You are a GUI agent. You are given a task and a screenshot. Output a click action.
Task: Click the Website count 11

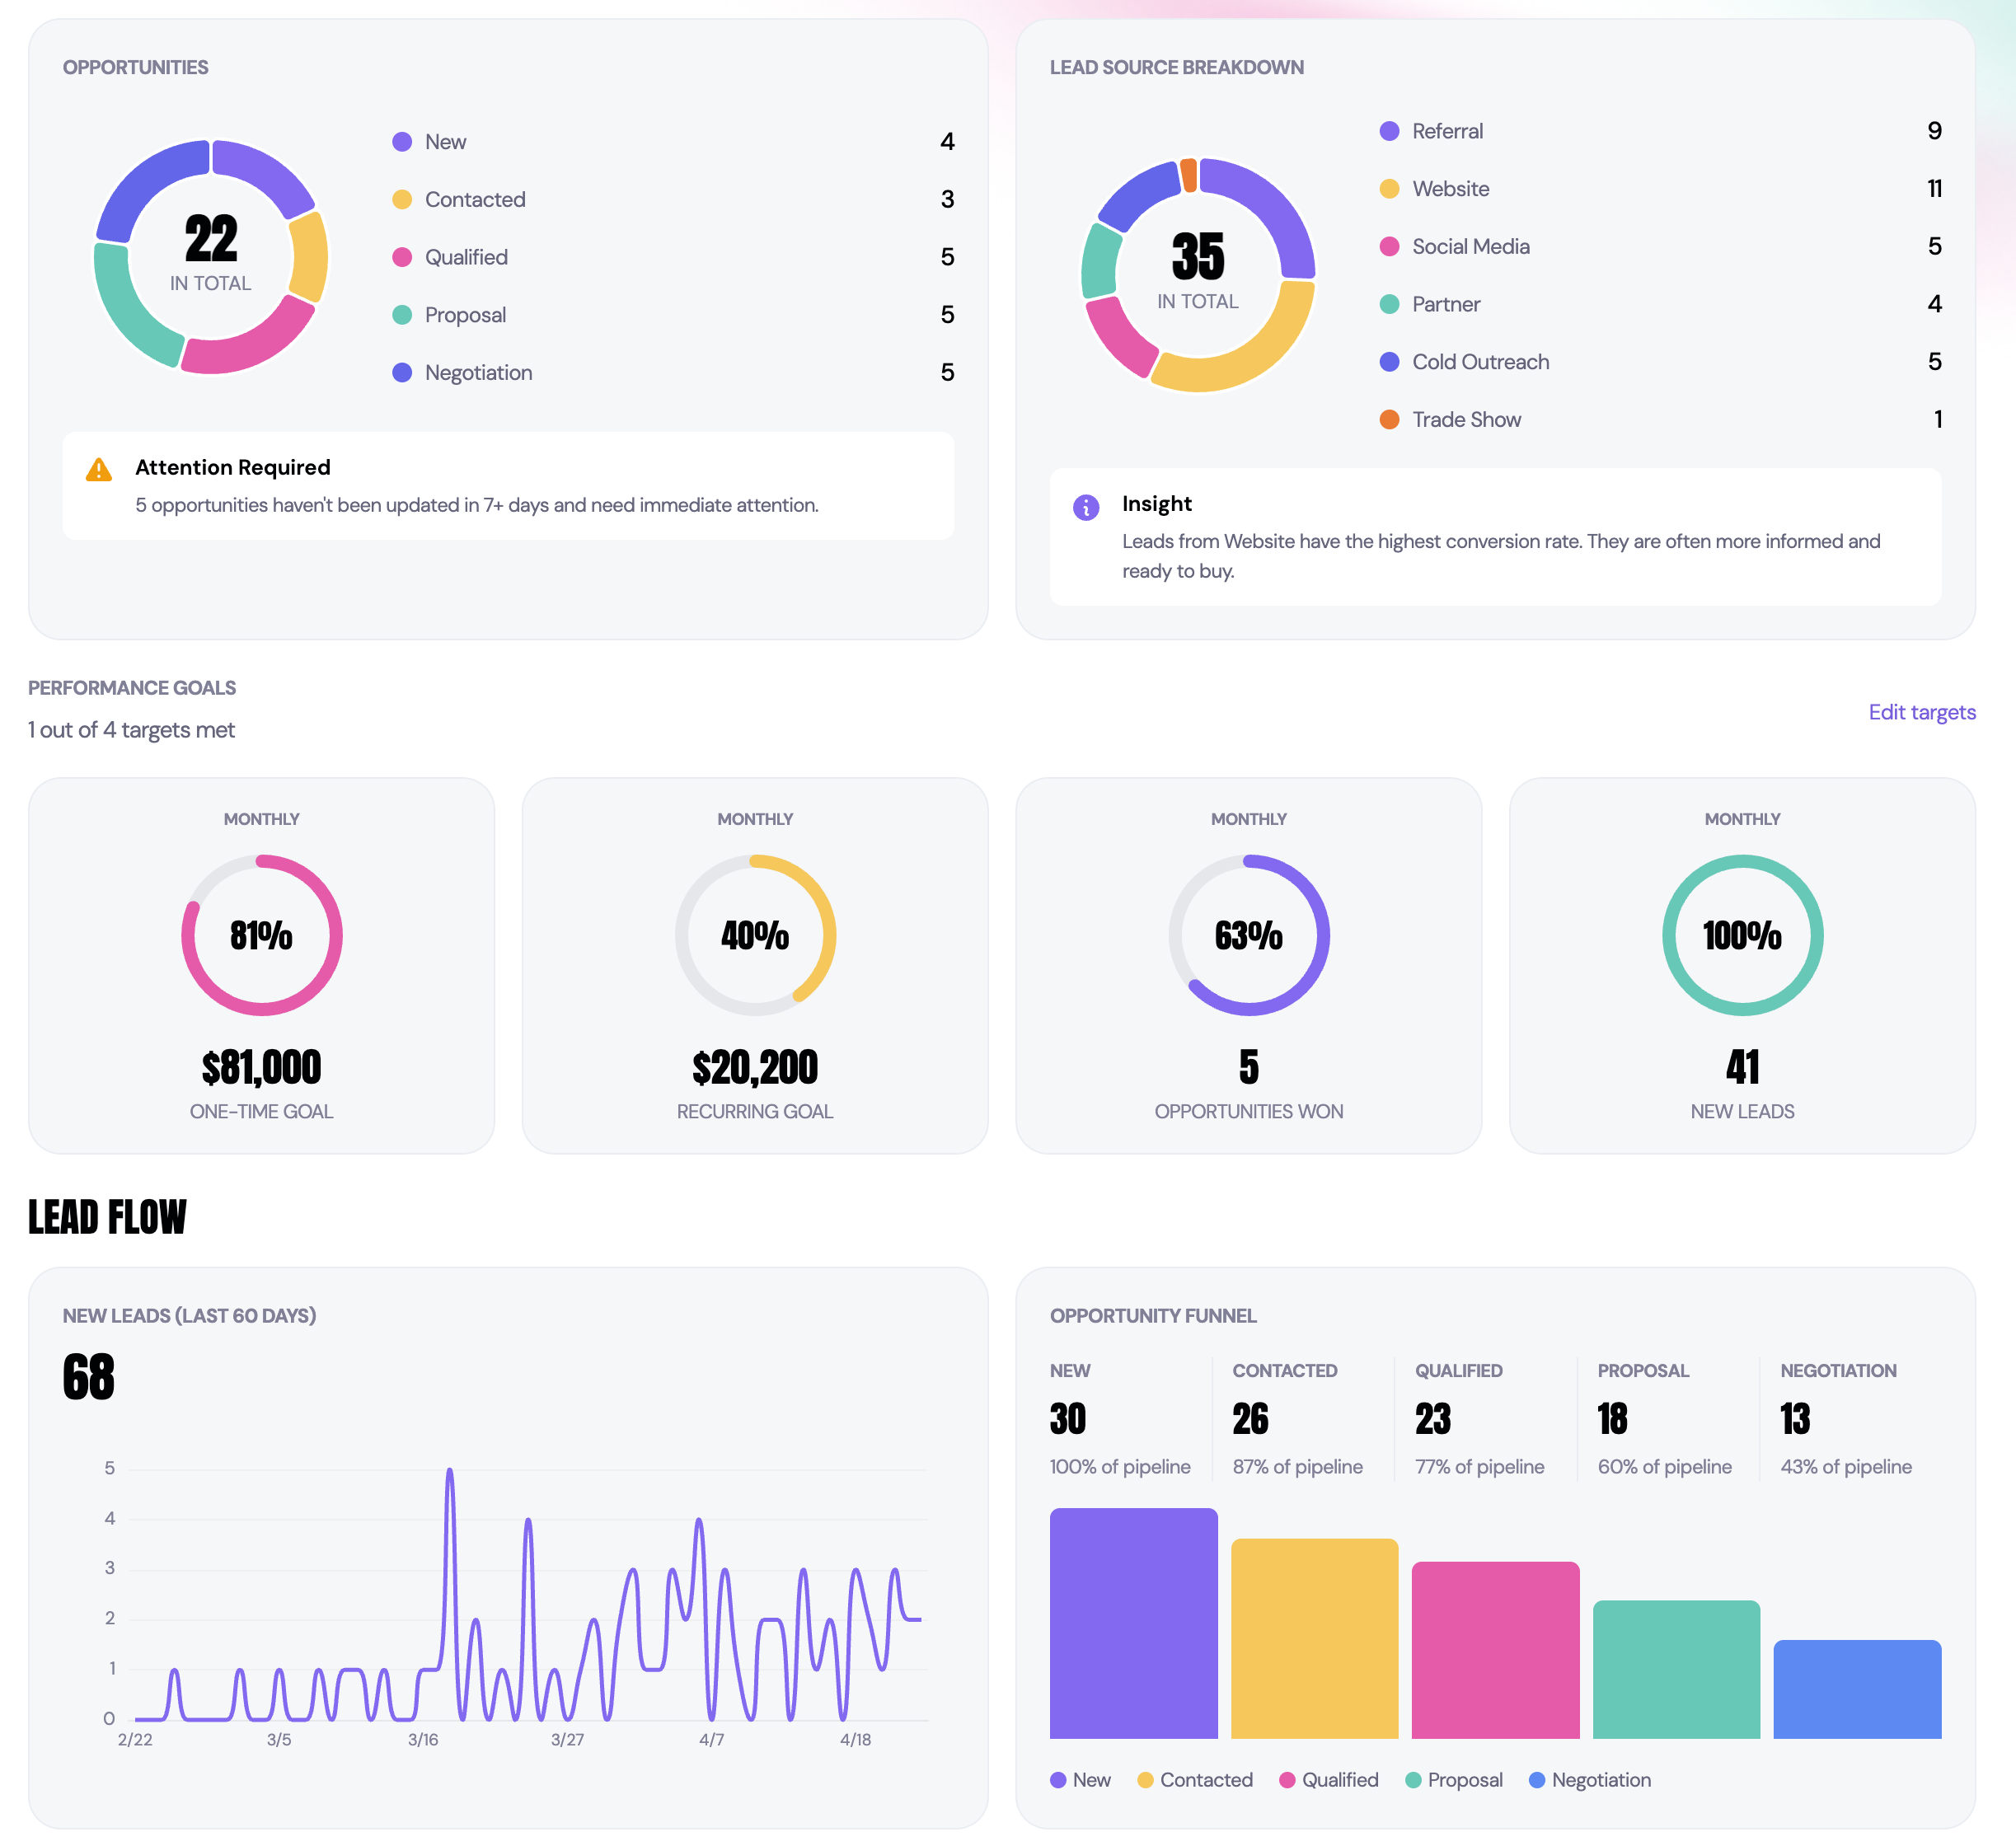tap(1934, 189)
